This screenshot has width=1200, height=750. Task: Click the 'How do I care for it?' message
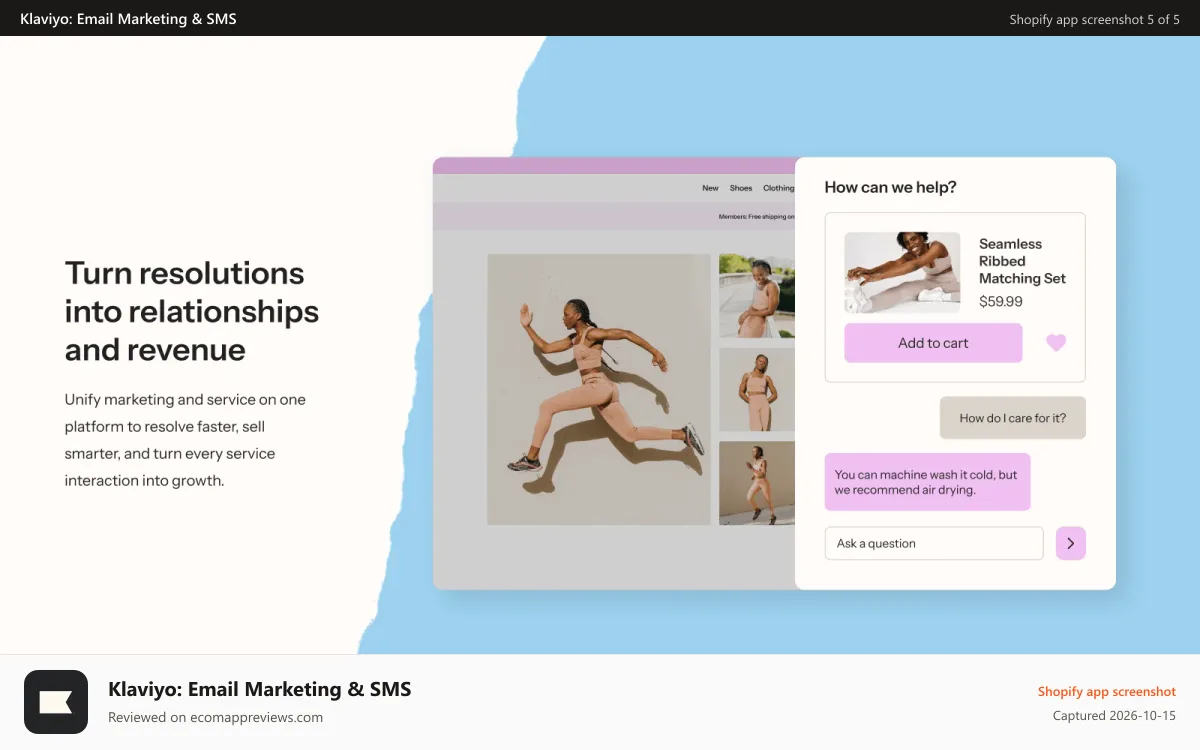(x=1013, y=418)
